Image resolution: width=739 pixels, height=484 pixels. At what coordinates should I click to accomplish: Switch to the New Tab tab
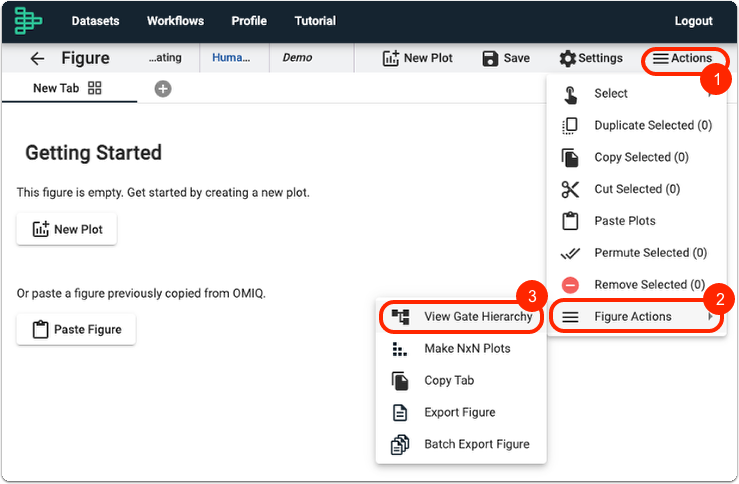coord(56,88)
